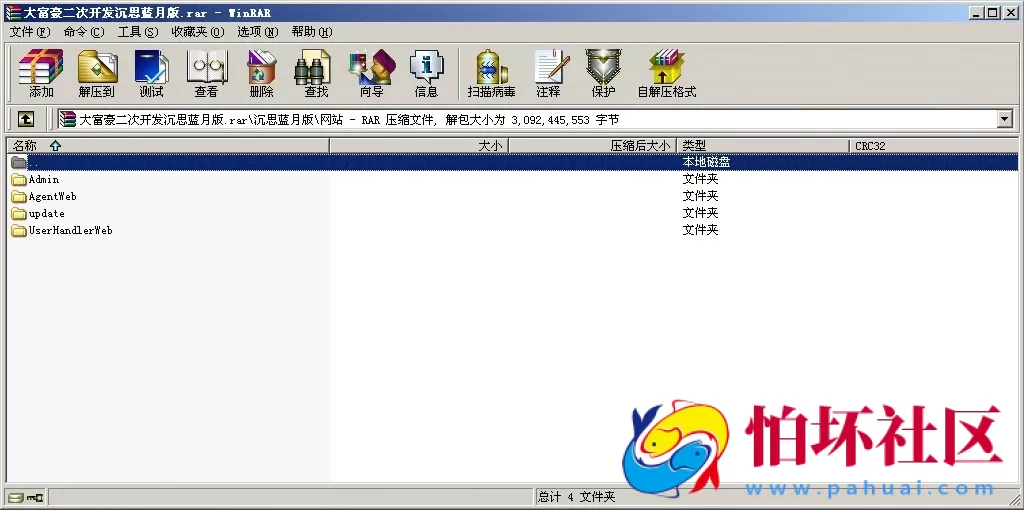Select the 'update' folder name text
Image resolution: width=1024 pixels, height=510 pixels.
click(x=46, y=214)
